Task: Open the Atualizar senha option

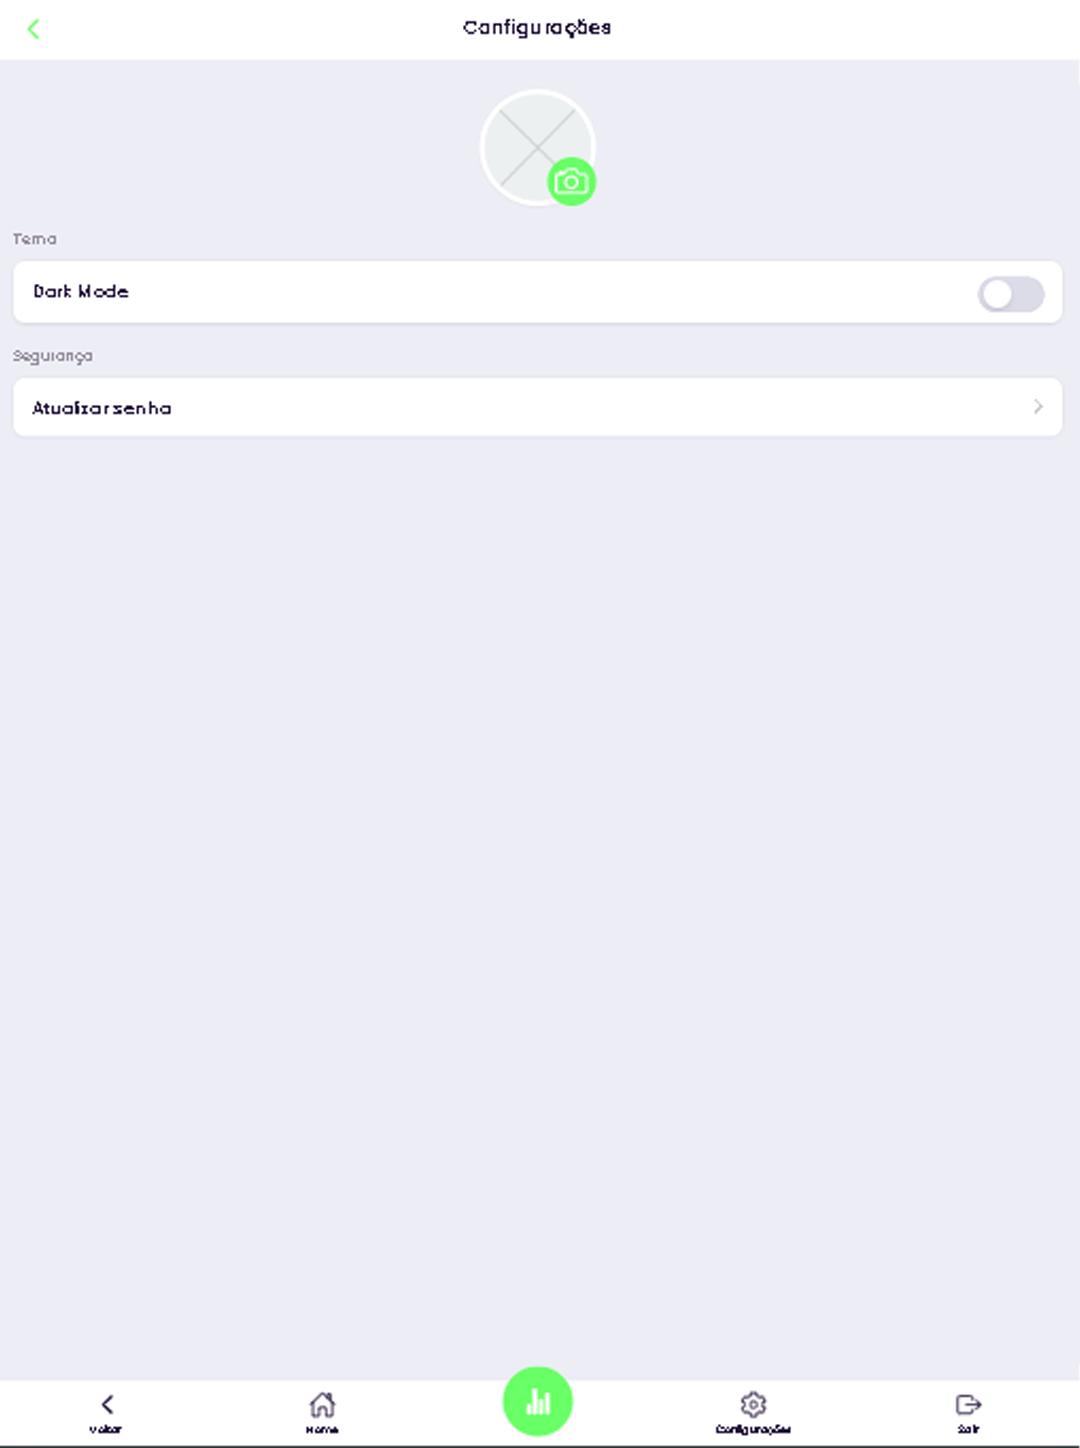Action: [538, 407]
